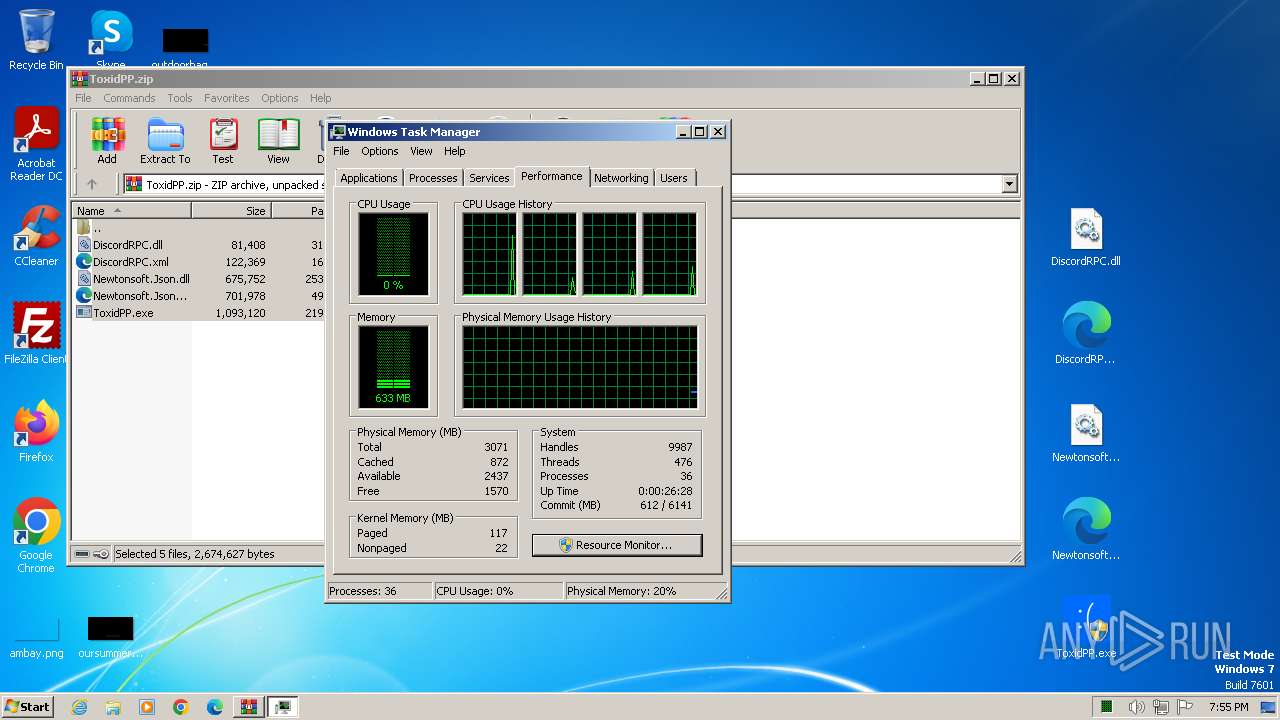Click the taskbar clock showing 7:55 PM
This screenshot has width=1280, height=720.
[x=1229, y=707]
